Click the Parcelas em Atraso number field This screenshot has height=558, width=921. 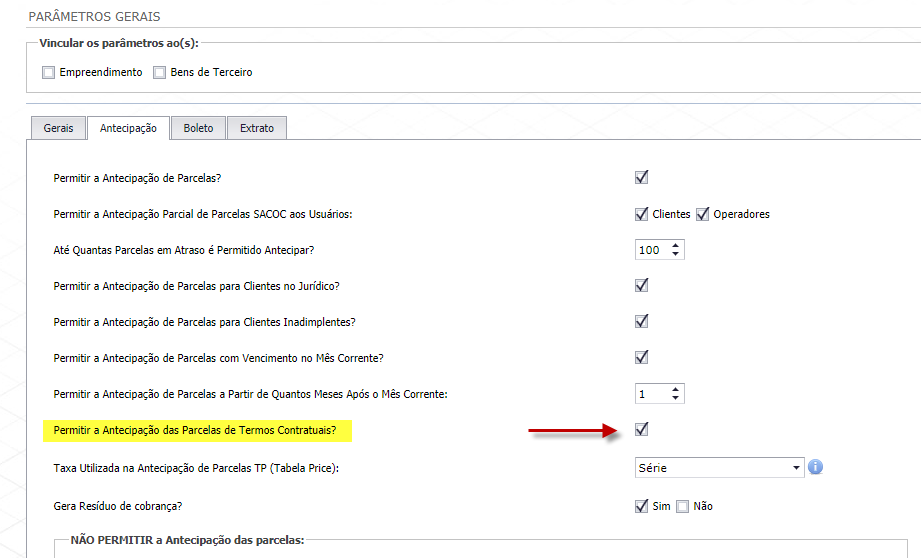[x=651, y=250]
